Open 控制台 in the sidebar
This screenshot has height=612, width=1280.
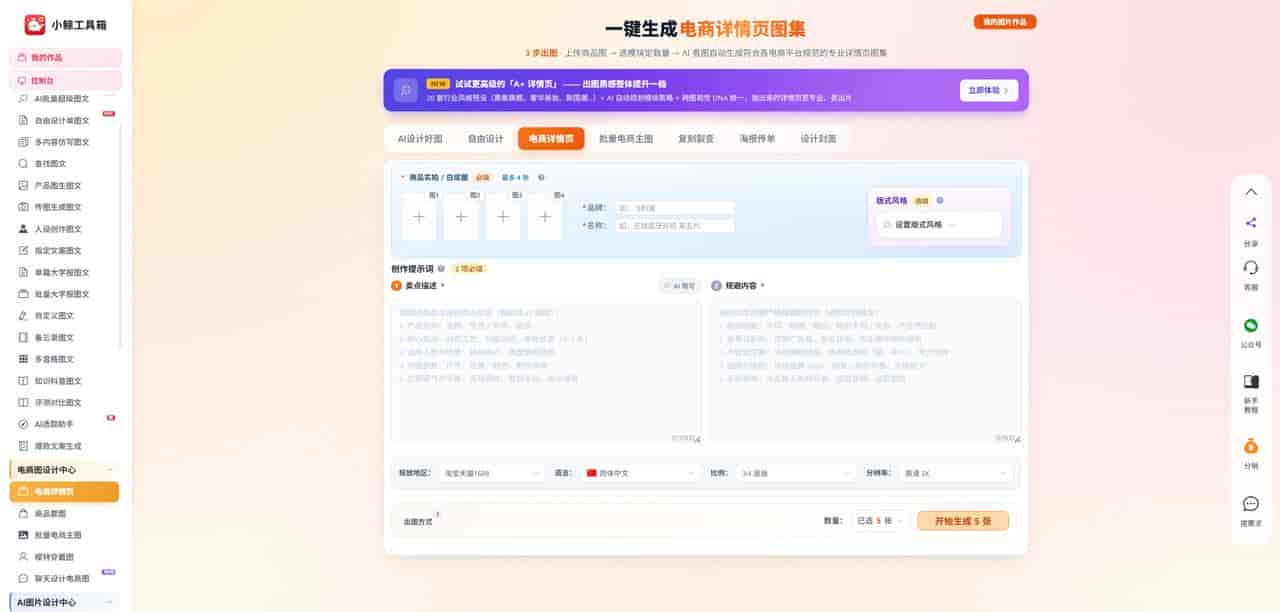click(x=66, y=80)
